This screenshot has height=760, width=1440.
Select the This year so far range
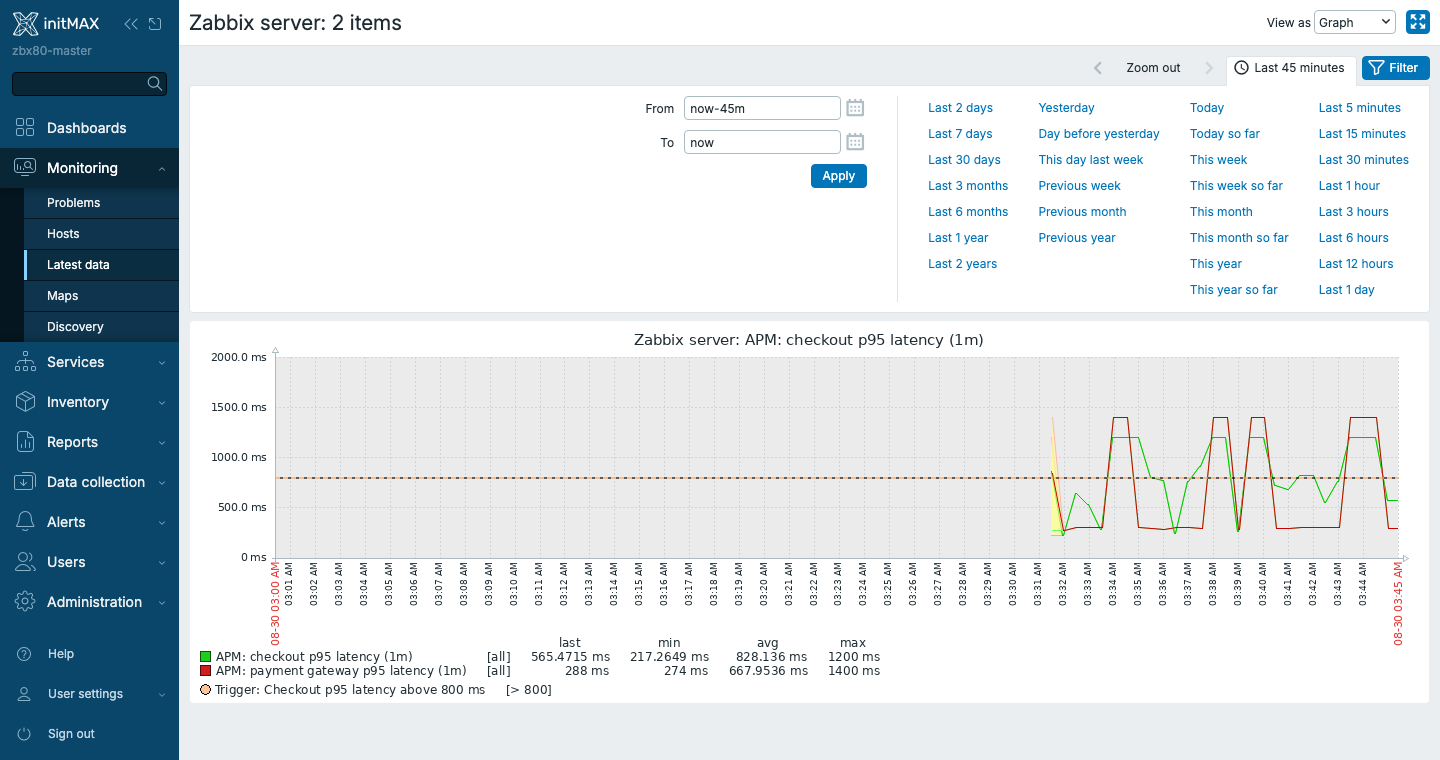click(1234, 290)
